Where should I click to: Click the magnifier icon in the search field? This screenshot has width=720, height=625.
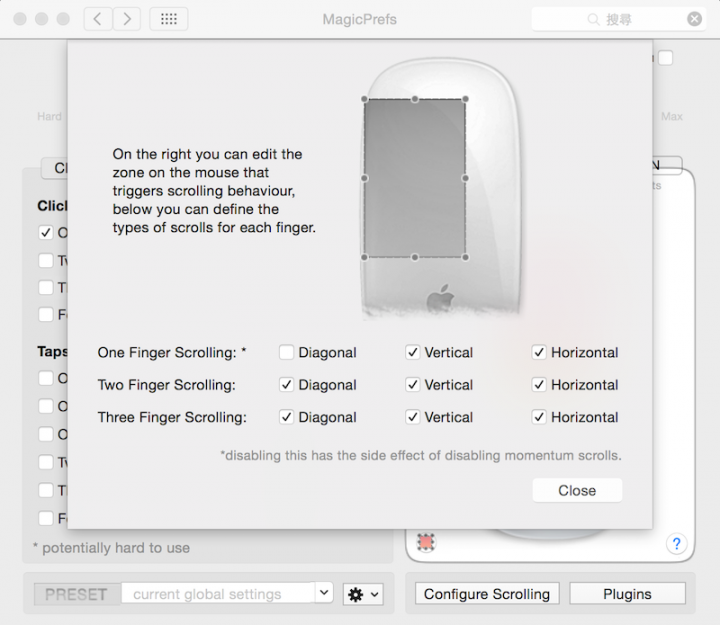[593, 19]
